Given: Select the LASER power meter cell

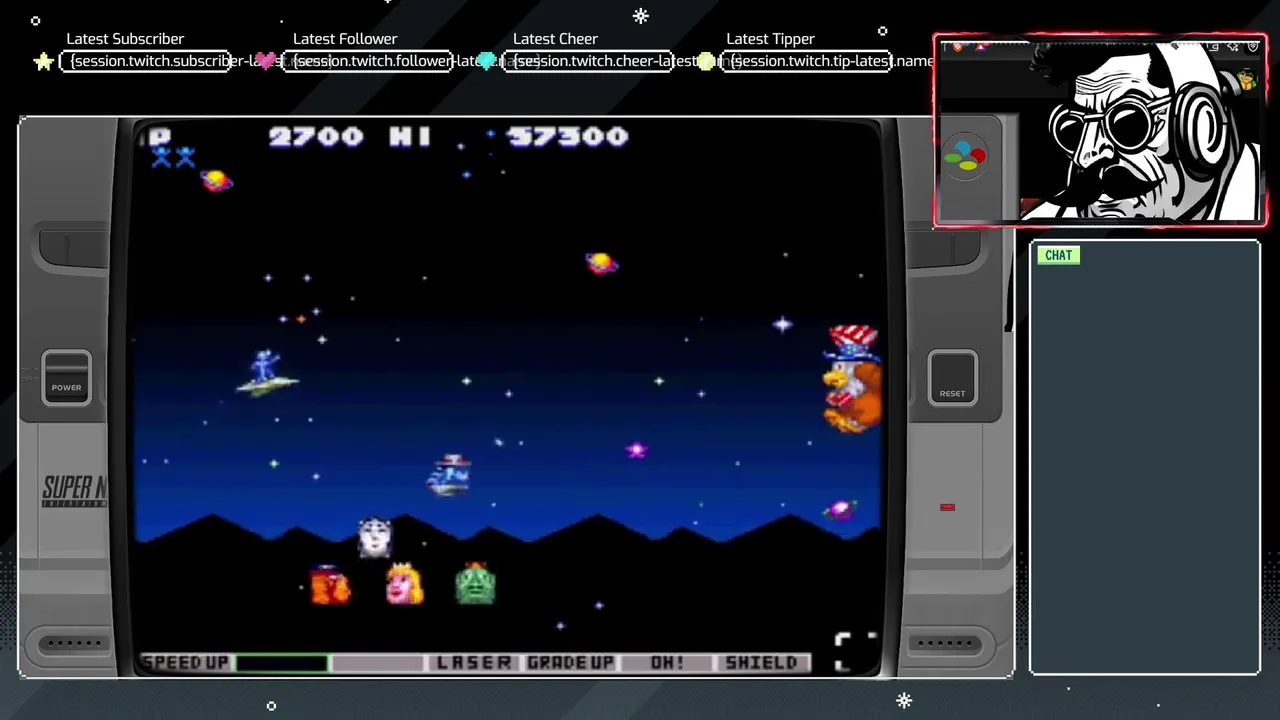Looking at the screenshot, I should [x=474, y=663].
